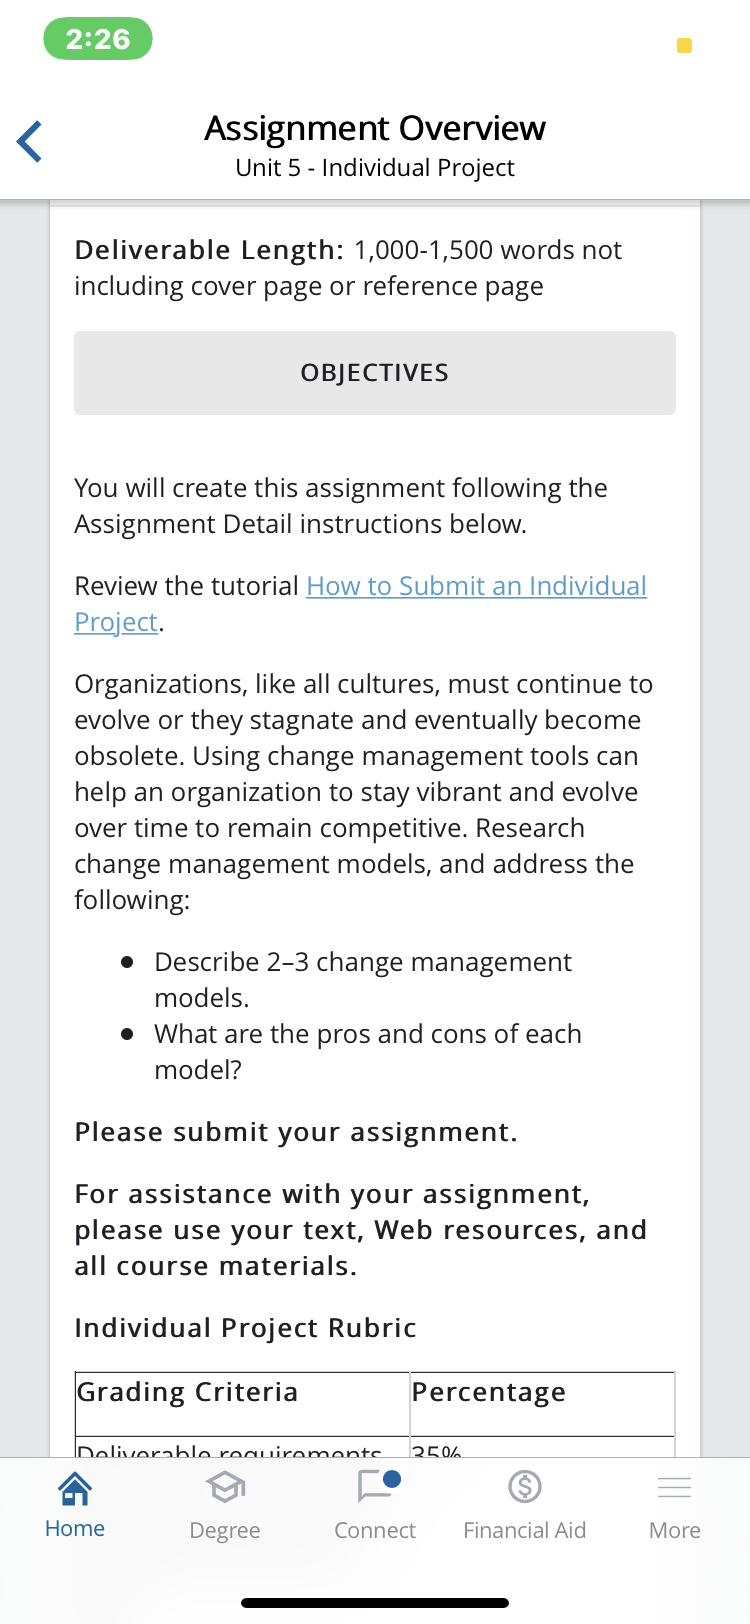Tap the Grading Criteria table header
This screenshot has height=1624, width=750.
pos(188,1392)
